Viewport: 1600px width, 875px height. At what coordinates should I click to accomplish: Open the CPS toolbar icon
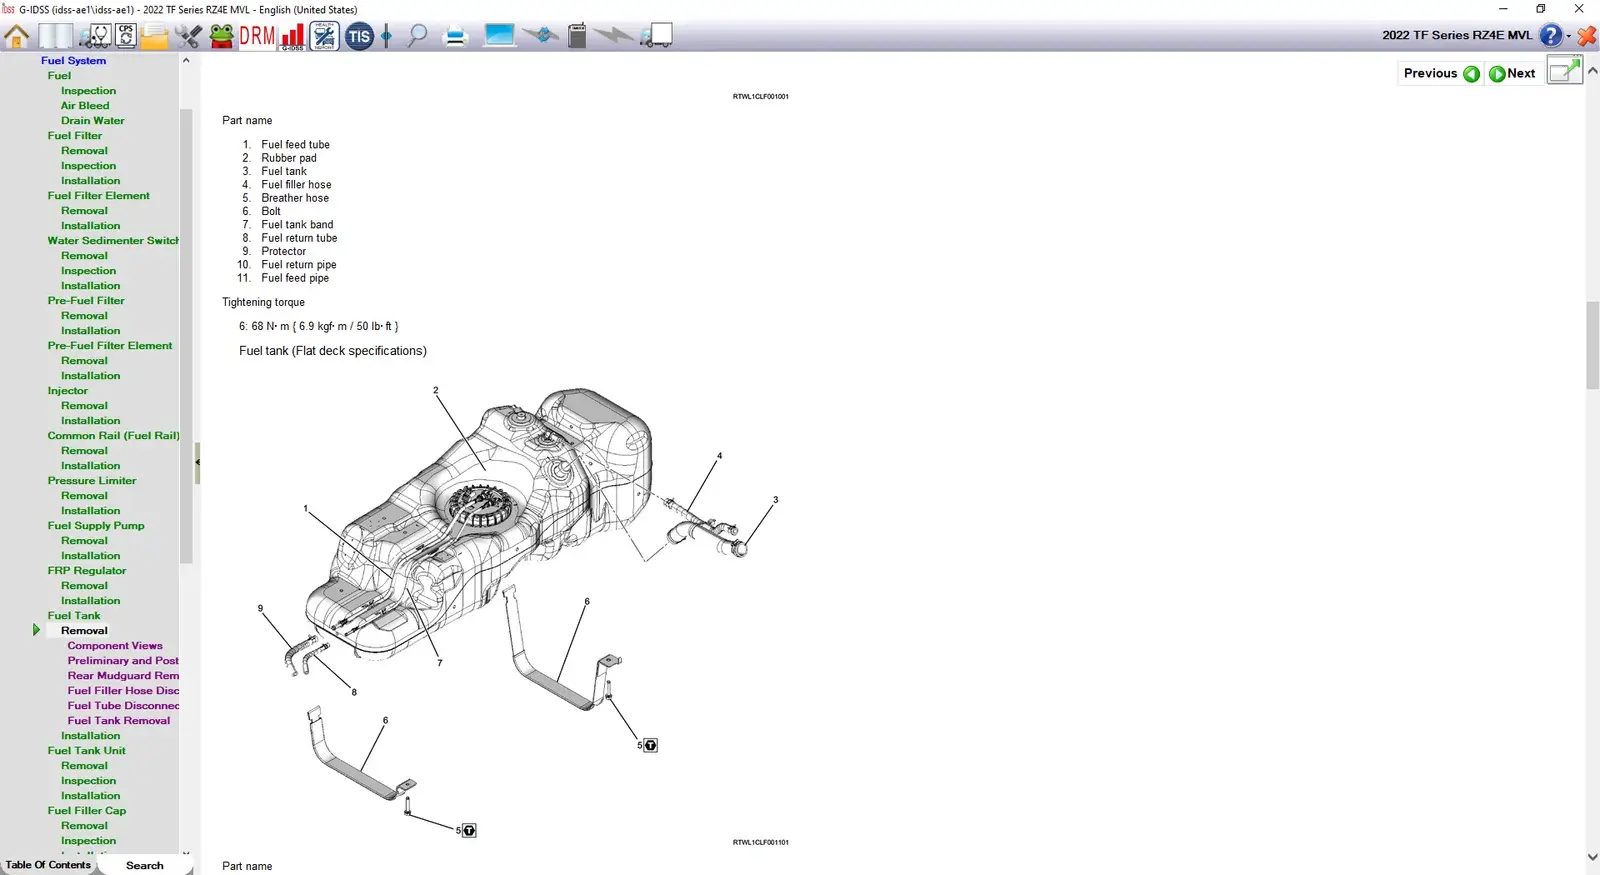coord(126,37)
